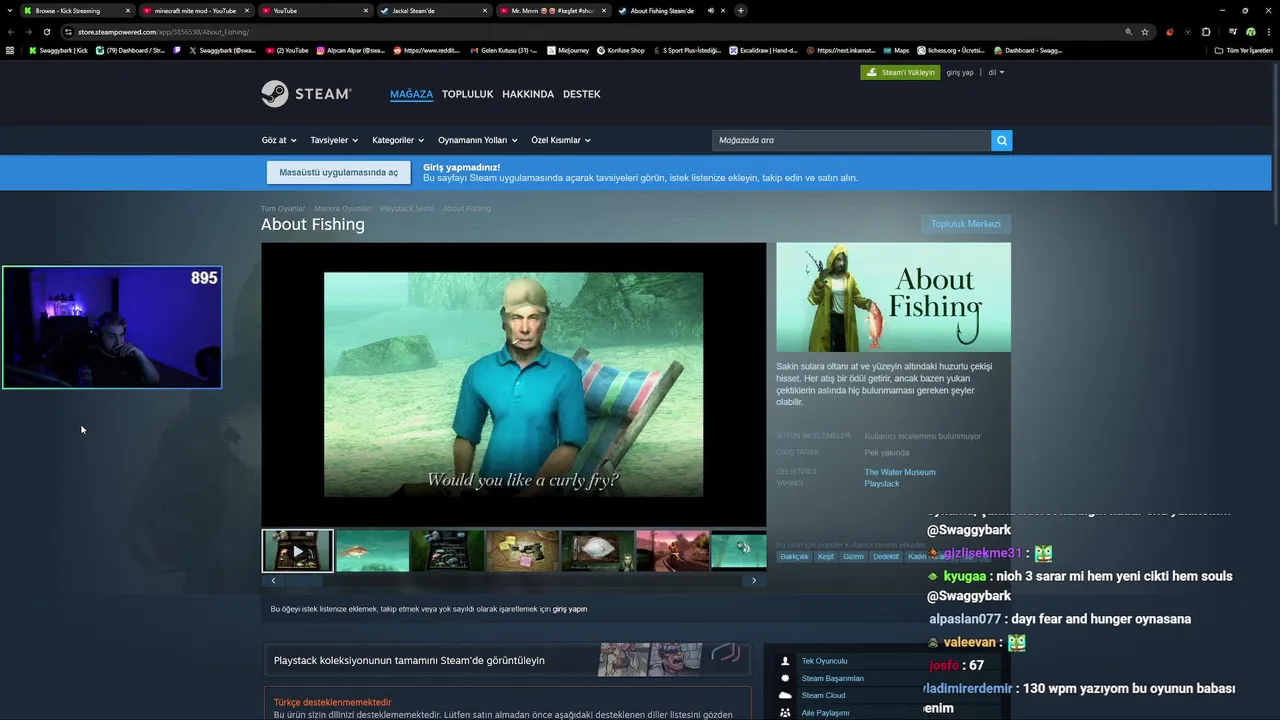Expand the Göz at dropdown menu
The height and width of the screenshot is (720, 1280).
279,140
